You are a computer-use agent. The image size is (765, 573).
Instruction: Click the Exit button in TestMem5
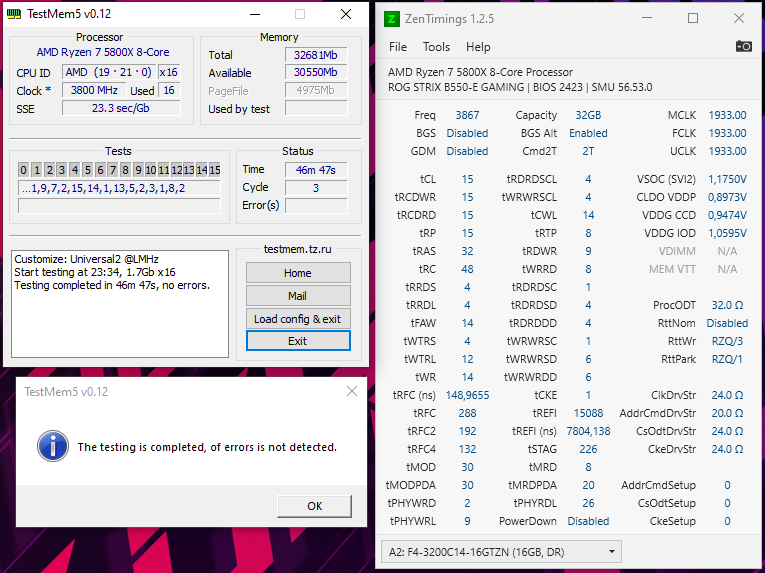click(298, 341)
